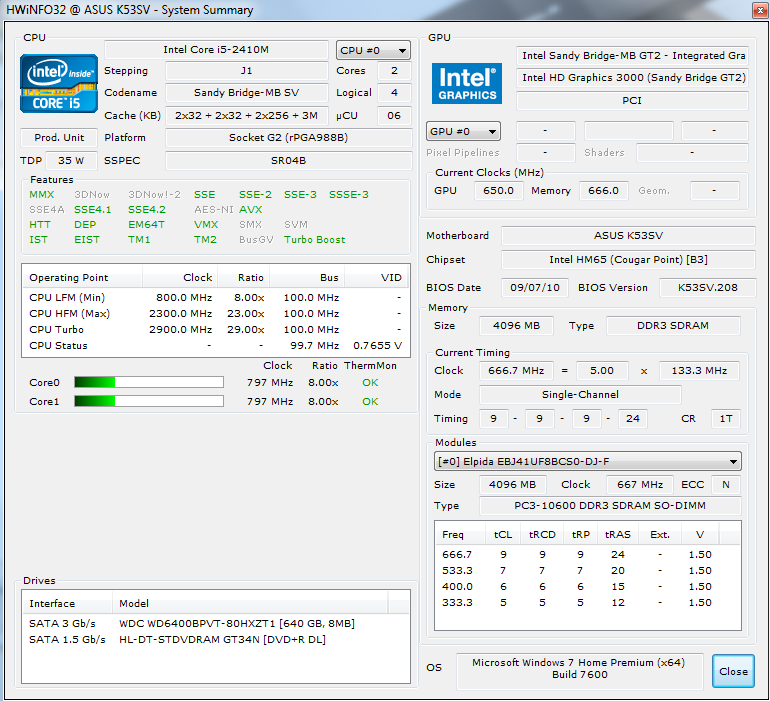Open the CPU #0 selector dropdown
This screenshot has width=770, height=701.
pos(373,50)
